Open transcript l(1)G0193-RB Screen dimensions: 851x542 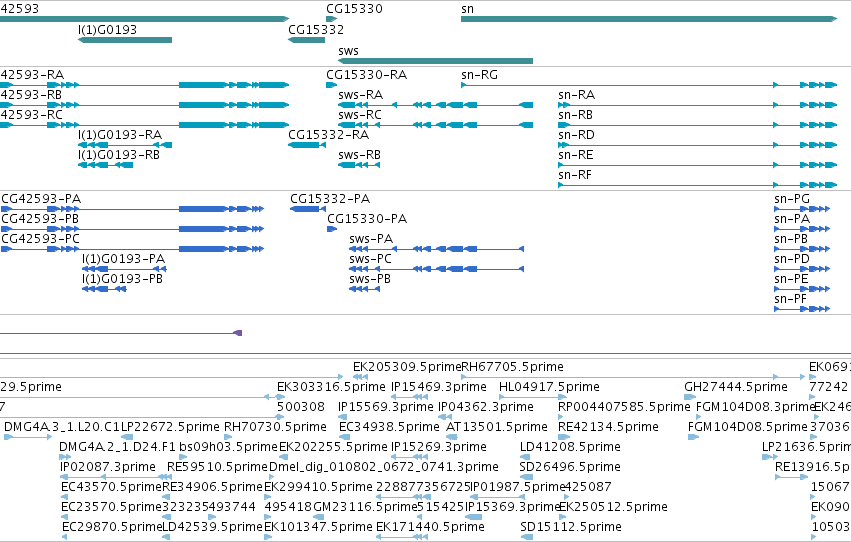(x=105, y=164)
